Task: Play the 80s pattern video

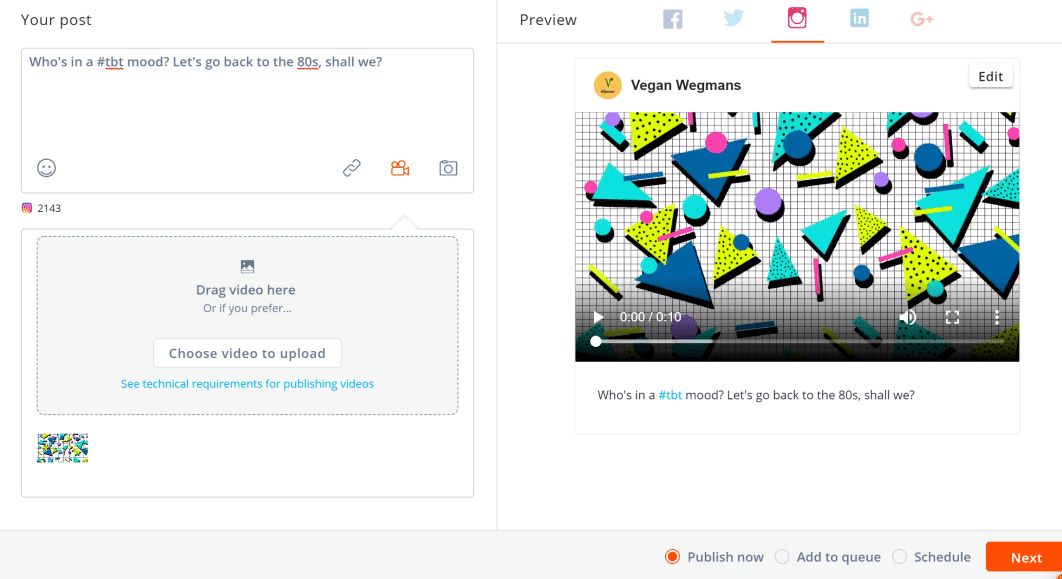Action: [598, 317]
